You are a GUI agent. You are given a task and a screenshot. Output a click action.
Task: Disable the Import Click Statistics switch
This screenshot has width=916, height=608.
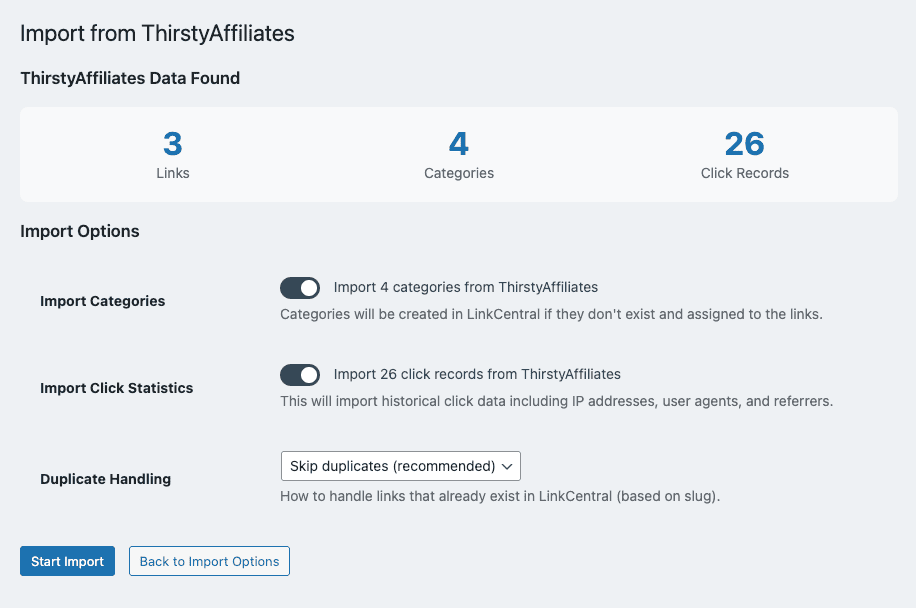pos(300,375)
